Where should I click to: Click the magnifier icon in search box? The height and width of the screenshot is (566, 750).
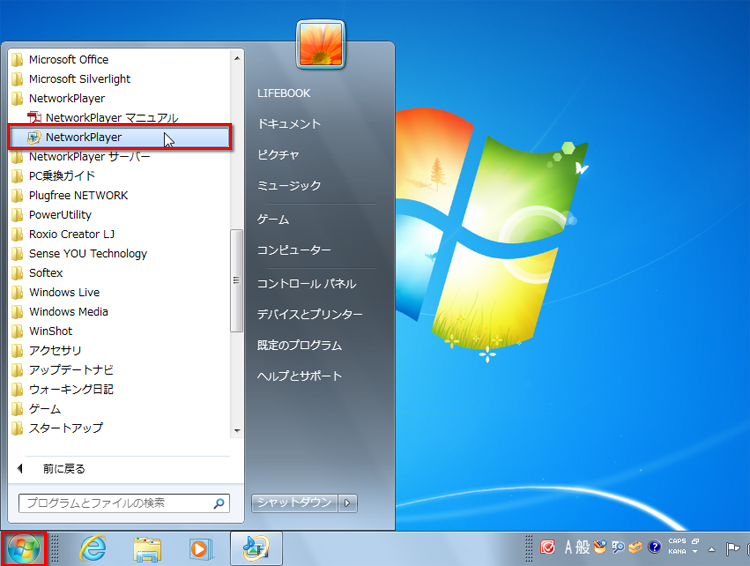click(x=219, y=503)
